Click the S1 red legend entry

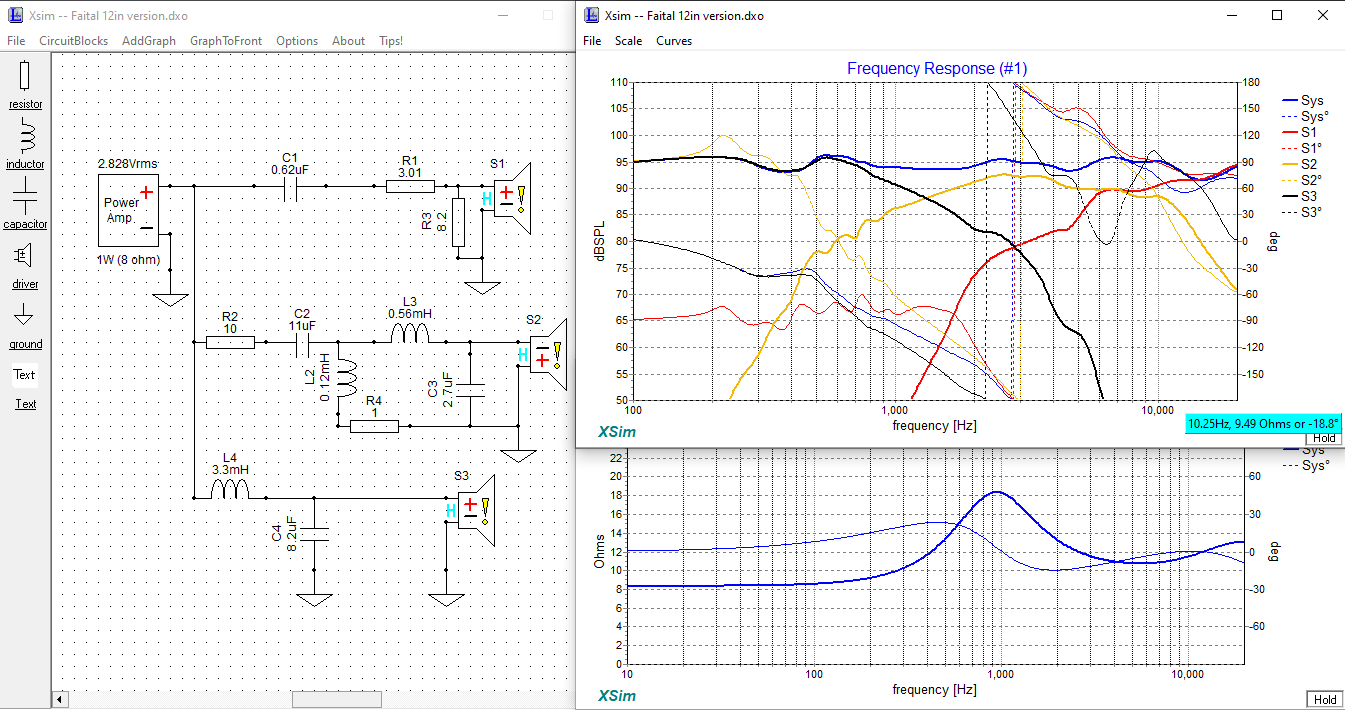[1300, 132]
